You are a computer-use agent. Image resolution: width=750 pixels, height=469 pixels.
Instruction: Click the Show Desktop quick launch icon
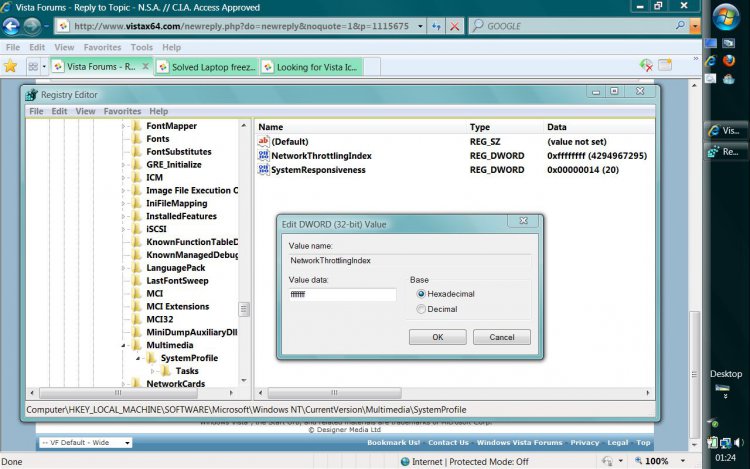point(711,44)
